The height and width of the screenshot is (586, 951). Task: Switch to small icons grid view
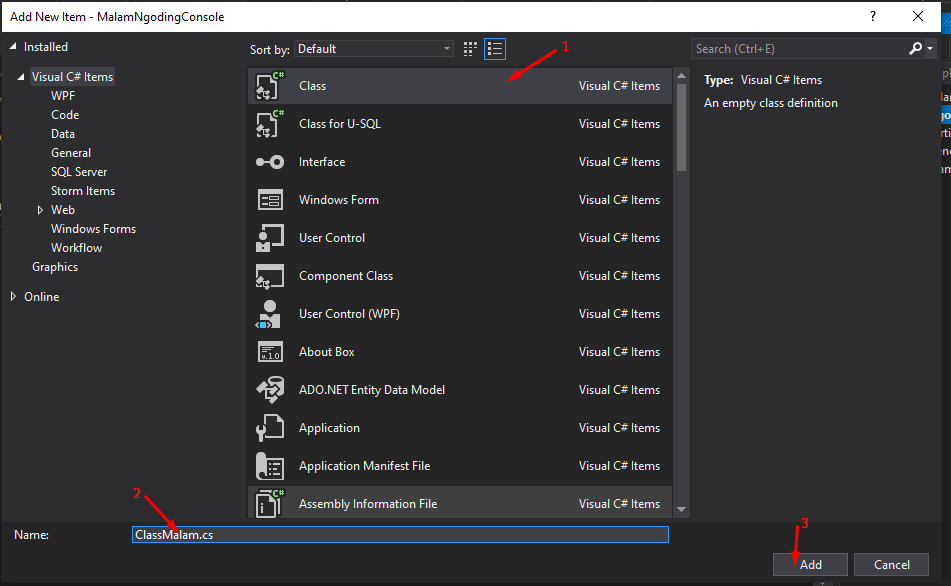click(470, 49)
